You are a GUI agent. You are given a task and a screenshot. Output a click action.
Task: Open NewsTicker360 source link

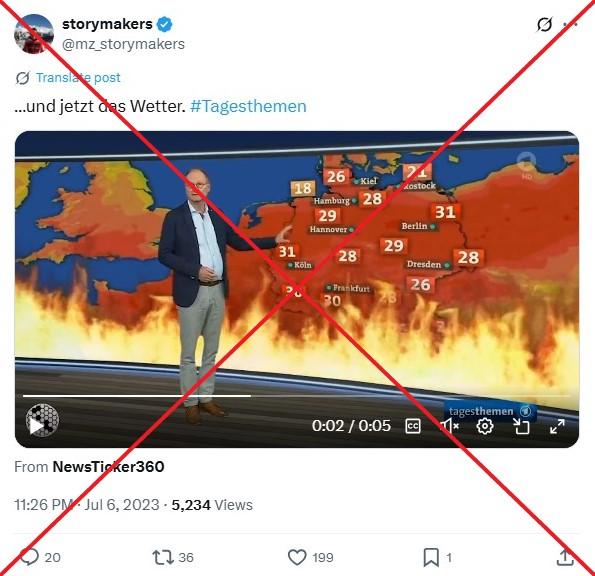(109, 467)
